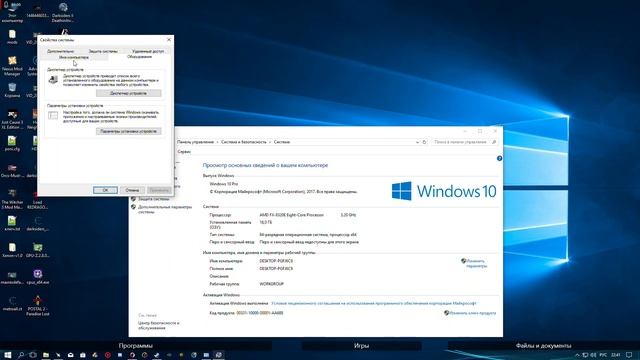The width and height of the screenshot is (640, 360).
Task: Switch to the Удаленный доступ tab
Action: point(148,51)
